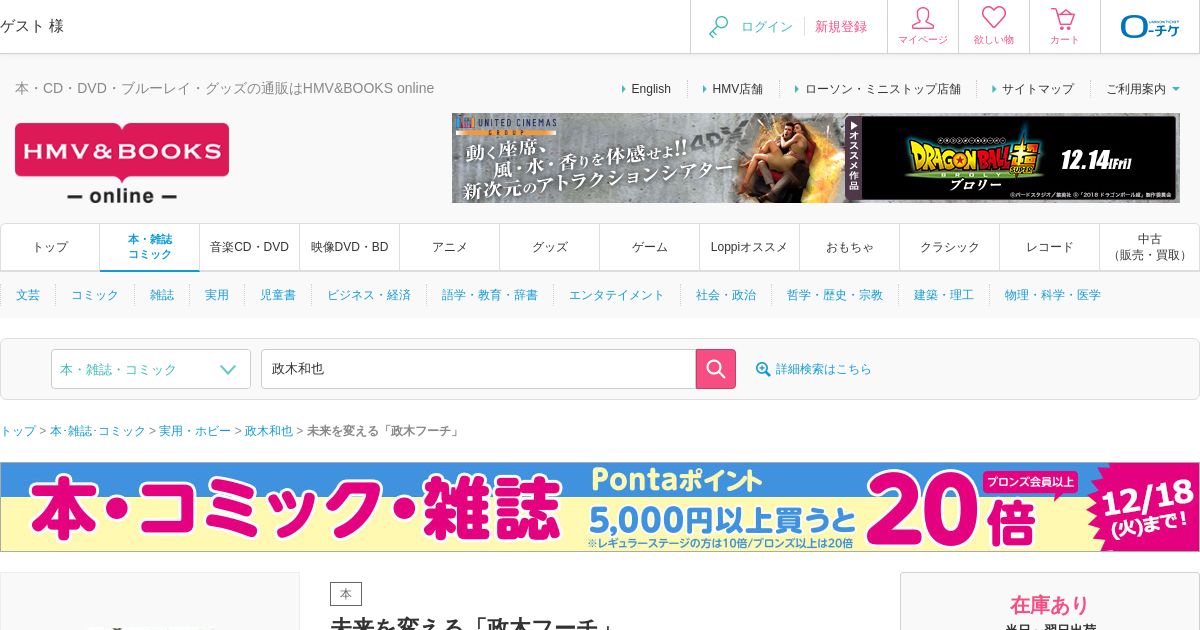1200x630 pixels.
Task: Click the magnifier search button
Action: coord(716,369)
